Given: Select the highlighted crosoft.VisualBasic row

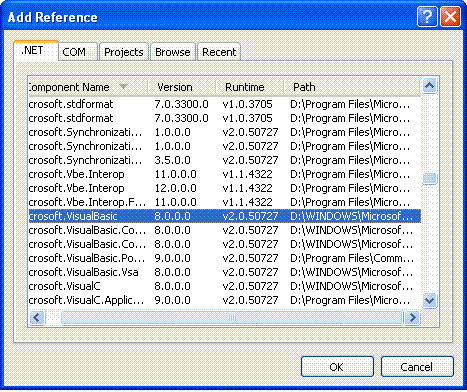Looking at the screenshot, I should click(x=225, y=216).
